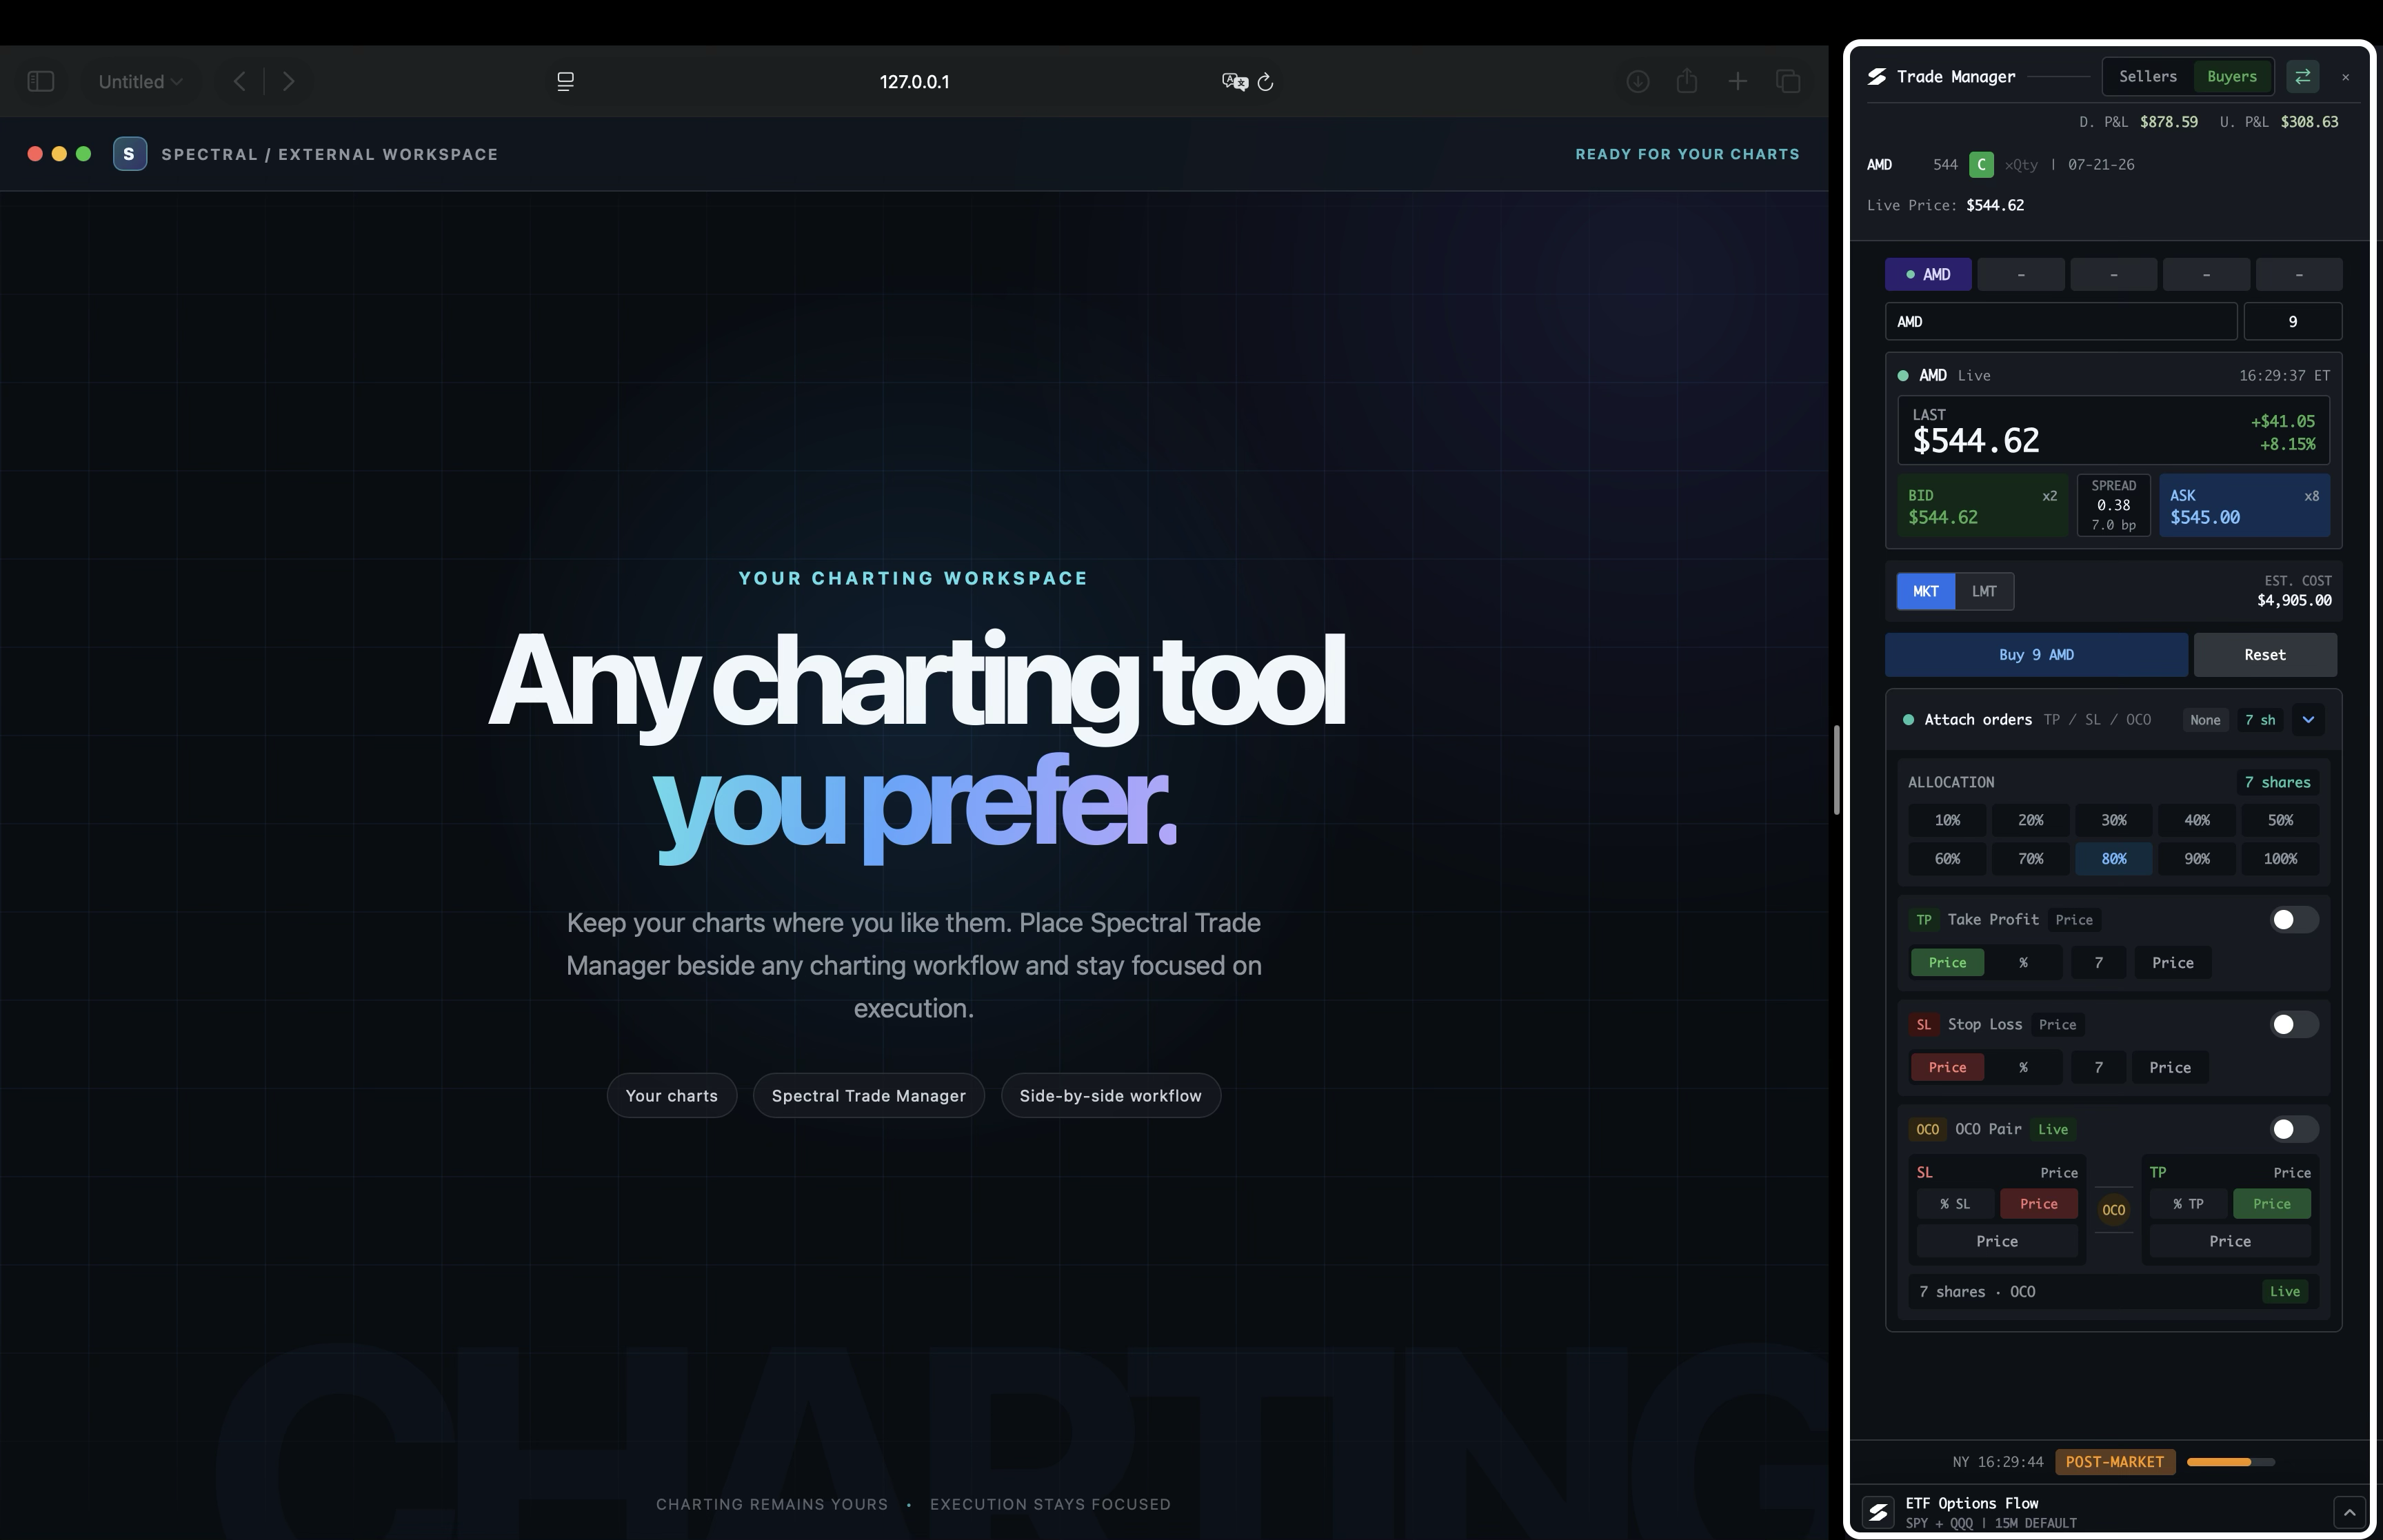Swap sides with the green arrows icon
Image resolution: width=2383 pixels, height=1540 pixels.
click(x=2302, y=76)
